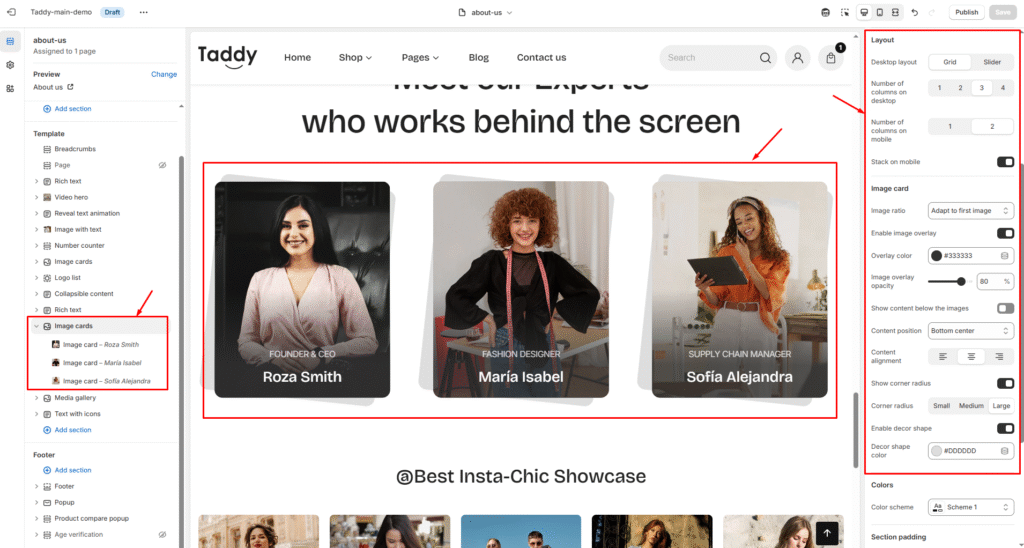Image resolution: width=1024 pixels, height=548 pixels.
Task: Open the app embeds sidebar icon
Action: tap(10, 89)
